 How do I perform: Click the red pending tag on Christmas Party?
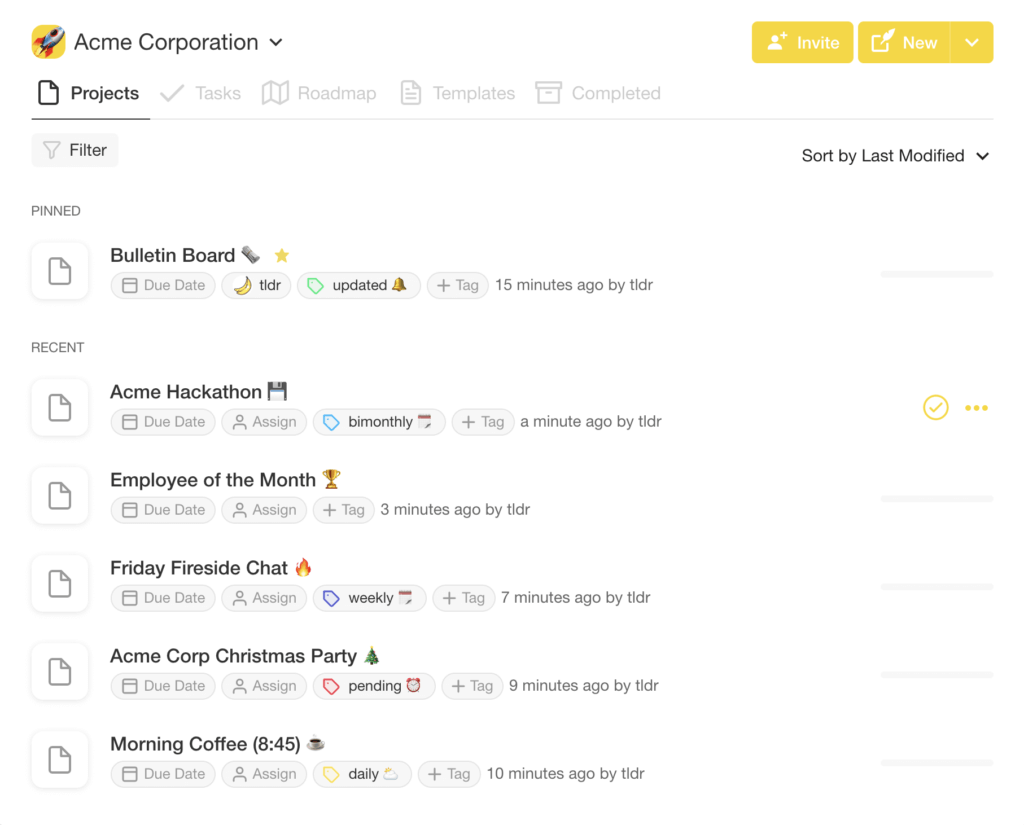pyautogui.click(x=374, y=686)
